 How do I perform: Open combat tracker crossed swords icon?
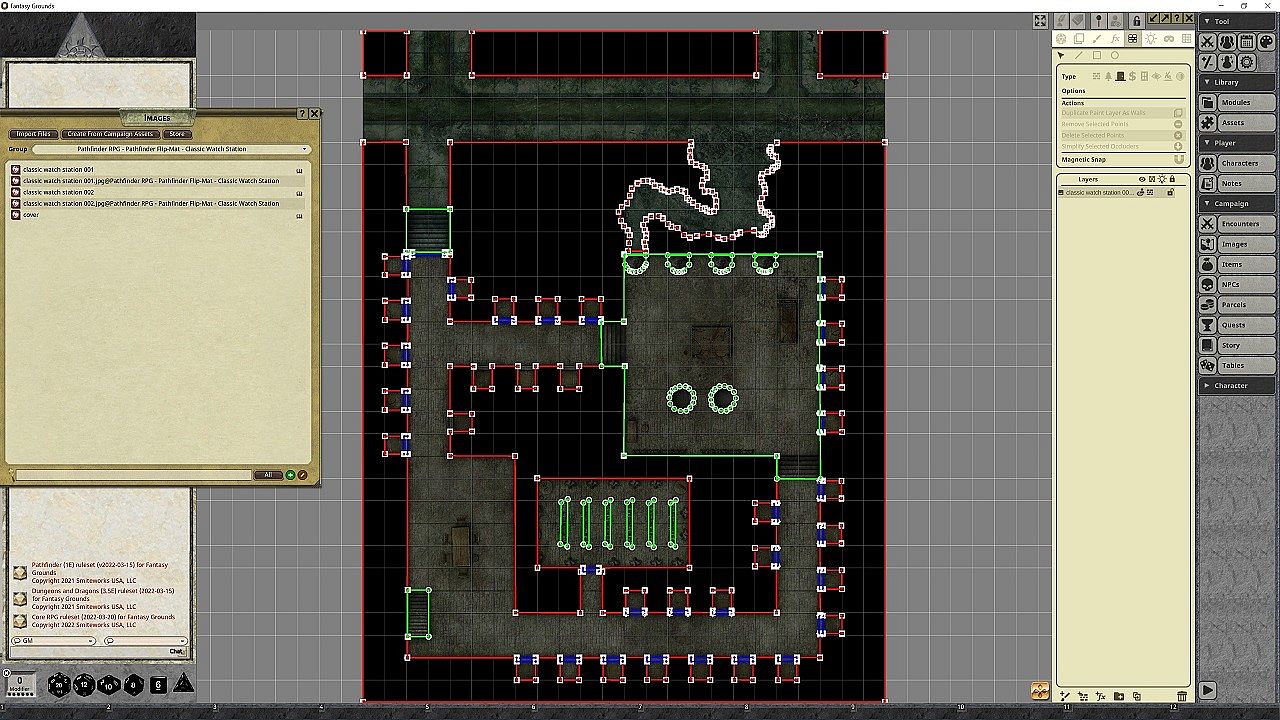point(1208,42)
